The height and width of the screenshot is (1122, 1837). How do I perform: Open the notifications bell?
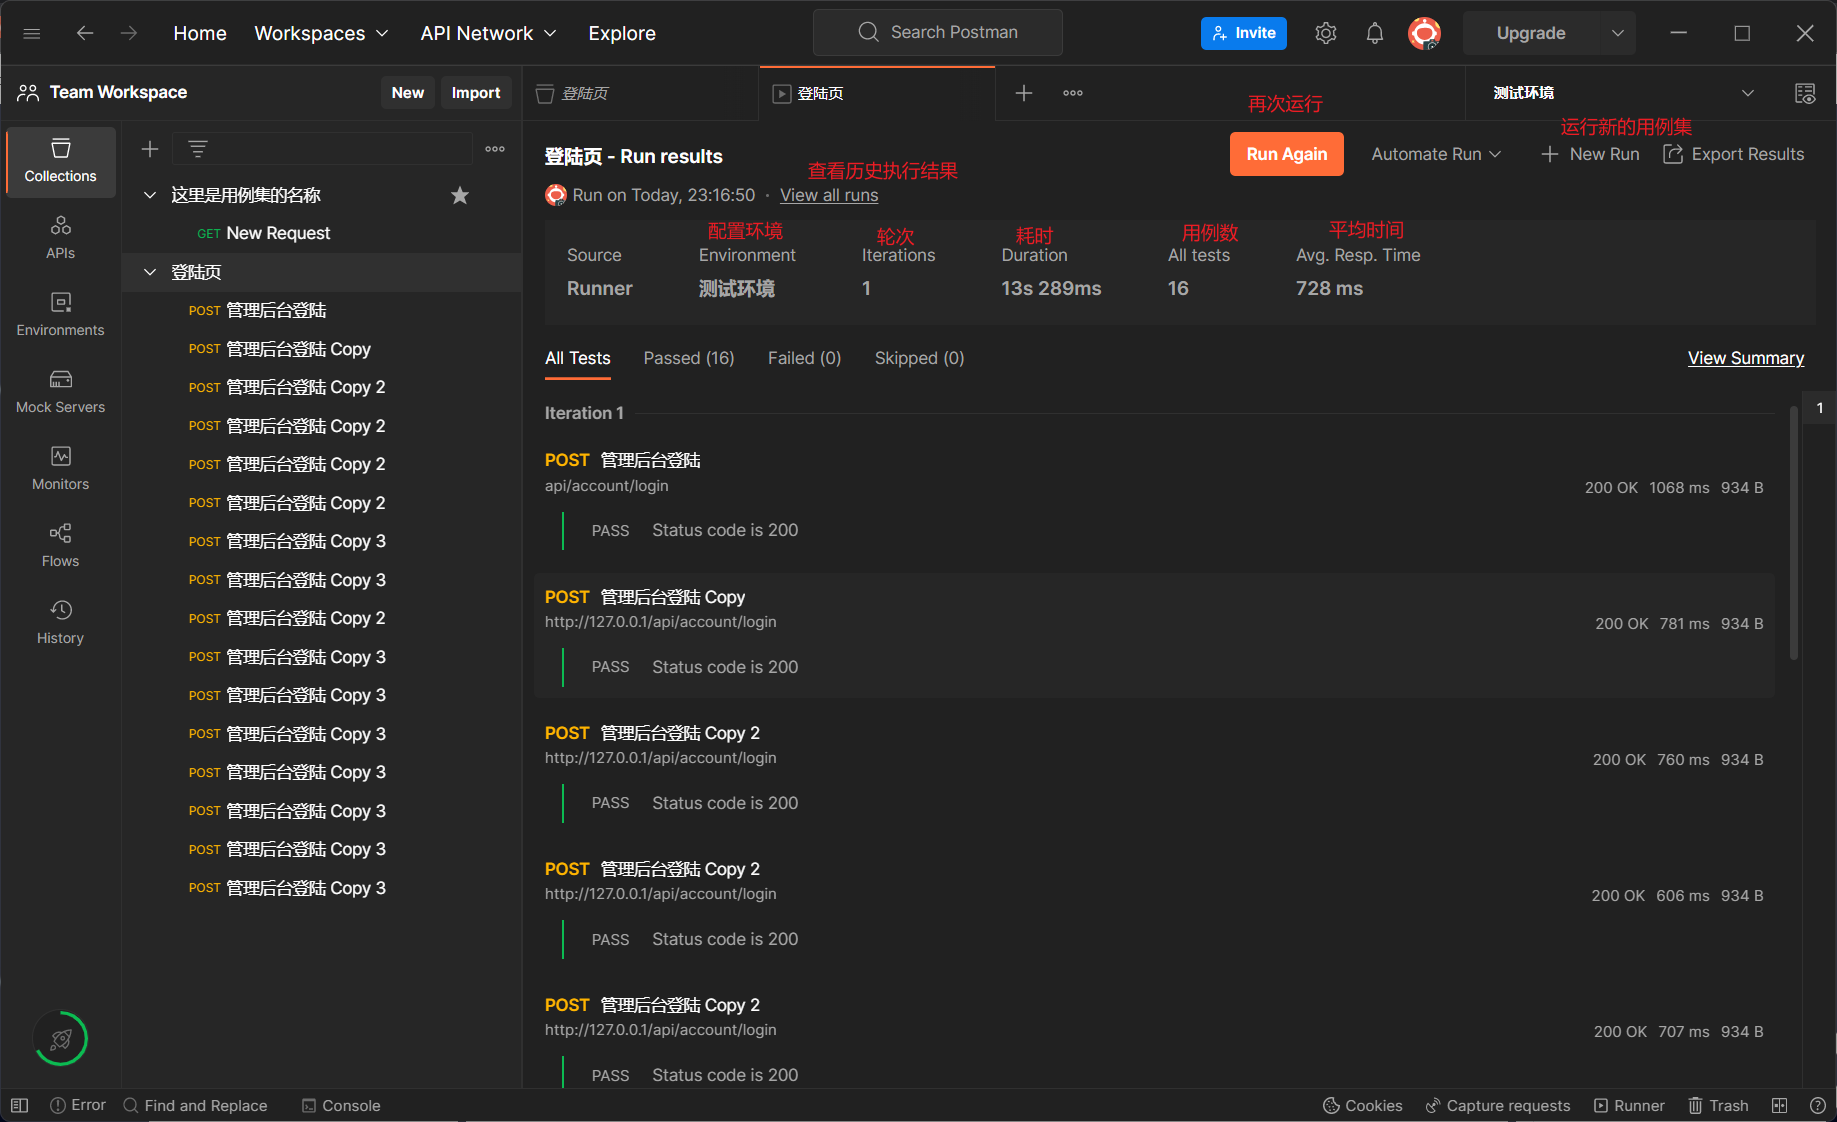[x=1375, y=33]
